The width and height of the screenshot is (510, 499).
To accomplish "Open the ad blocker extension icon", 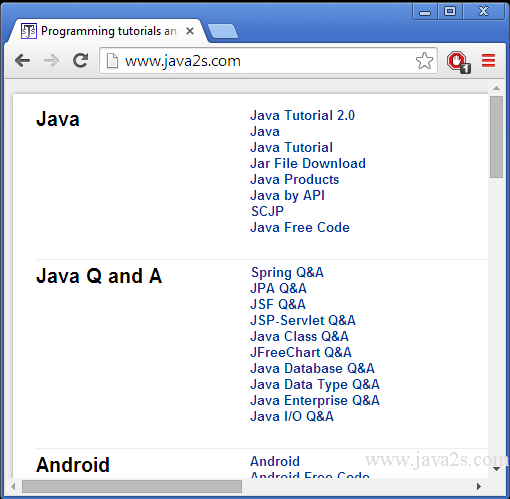I will pos(458,62).
